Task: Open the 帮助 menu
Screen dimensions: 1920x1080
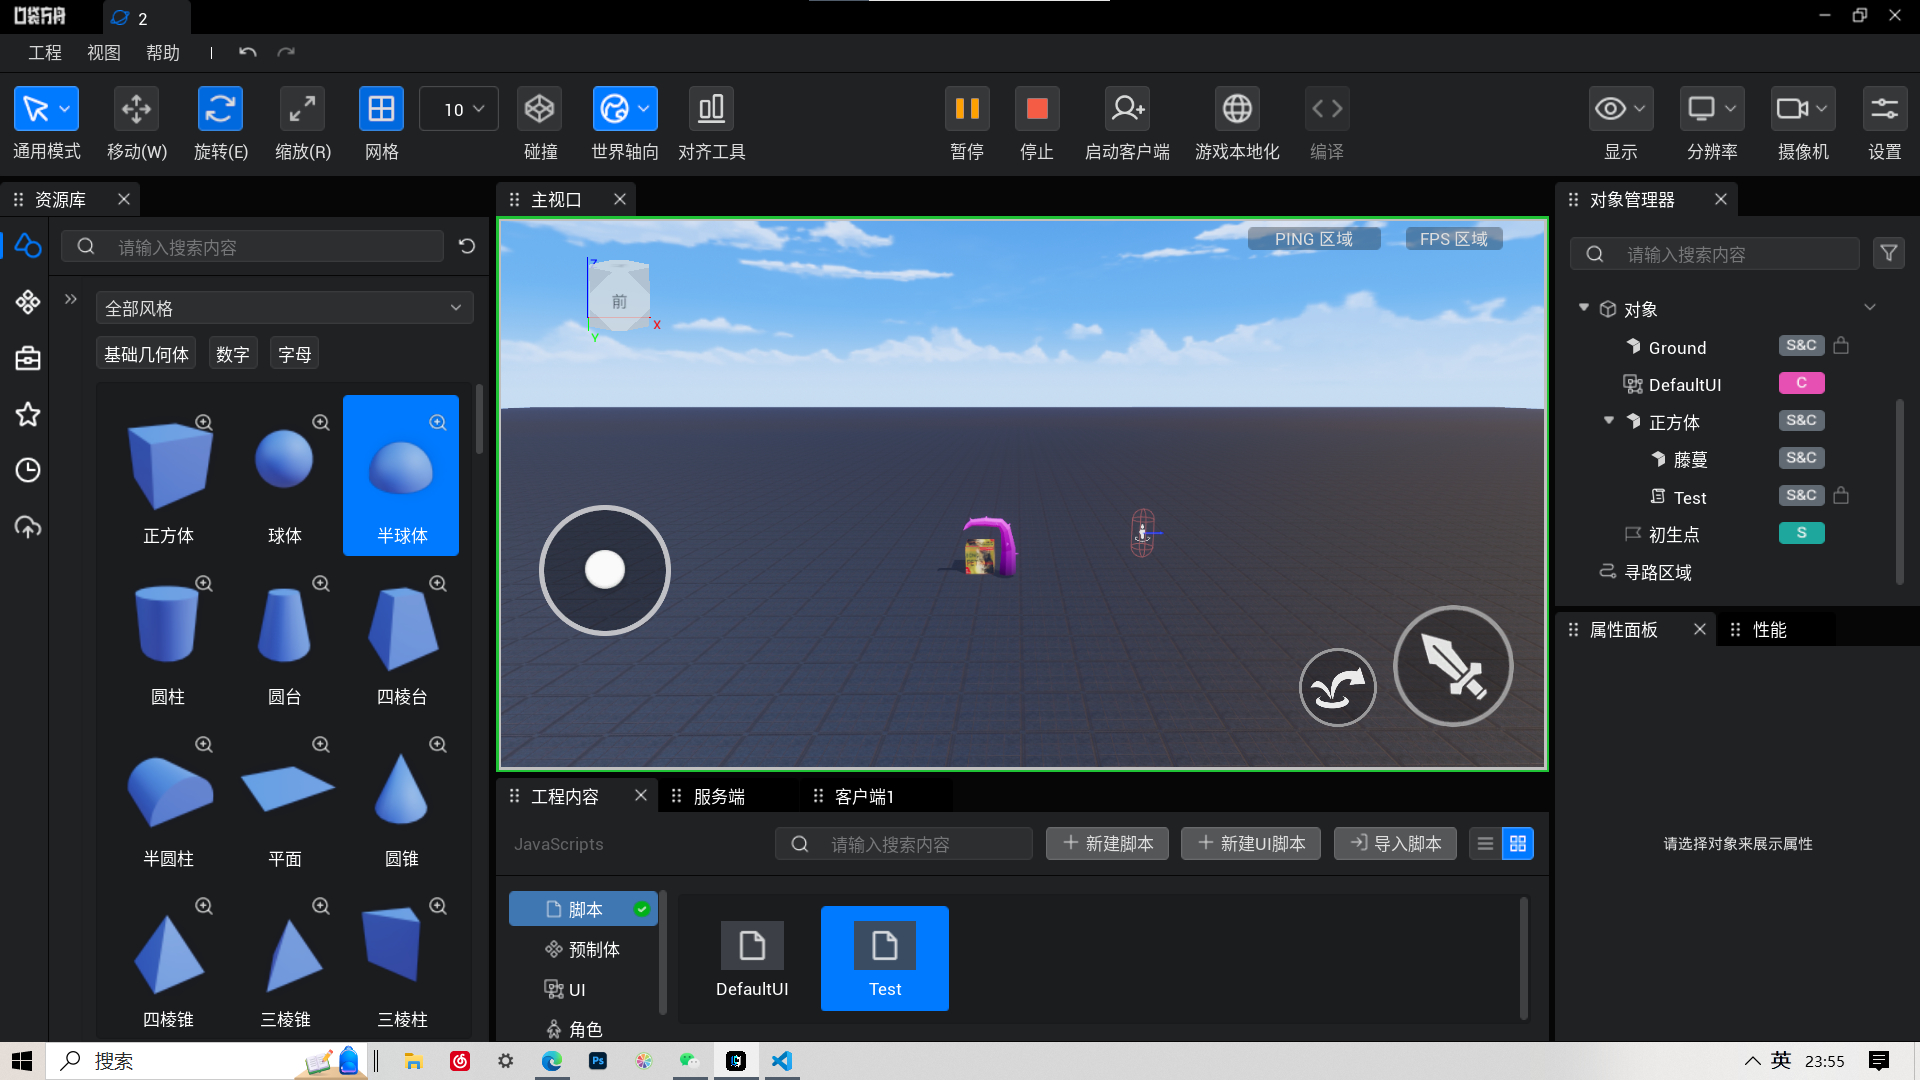Action: pyautogui.click(x=163, y=53)
